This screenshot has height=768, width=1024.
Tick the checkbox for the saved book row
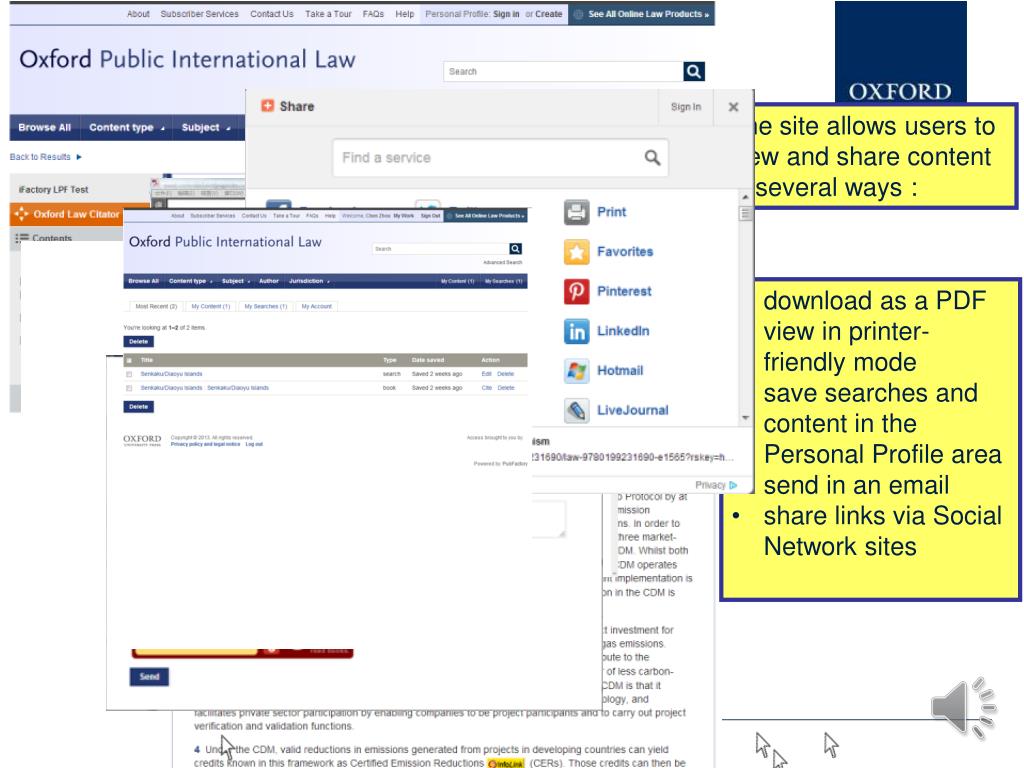129,388
